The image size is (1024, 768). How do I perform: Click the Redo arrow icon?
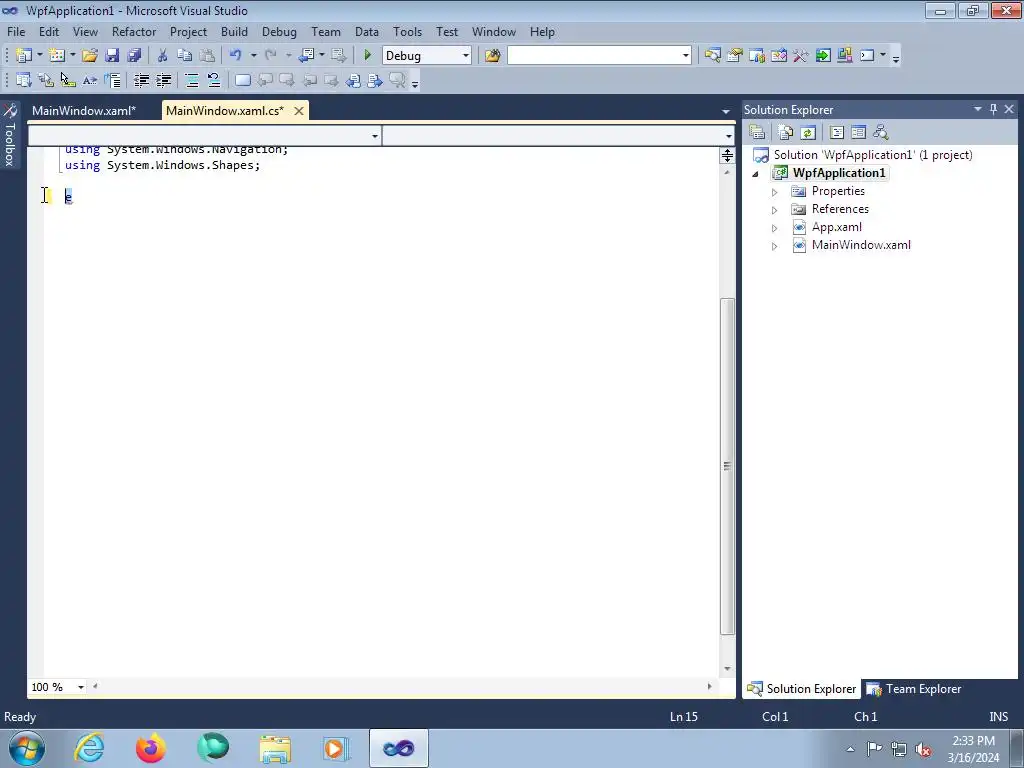coord(270,56)
